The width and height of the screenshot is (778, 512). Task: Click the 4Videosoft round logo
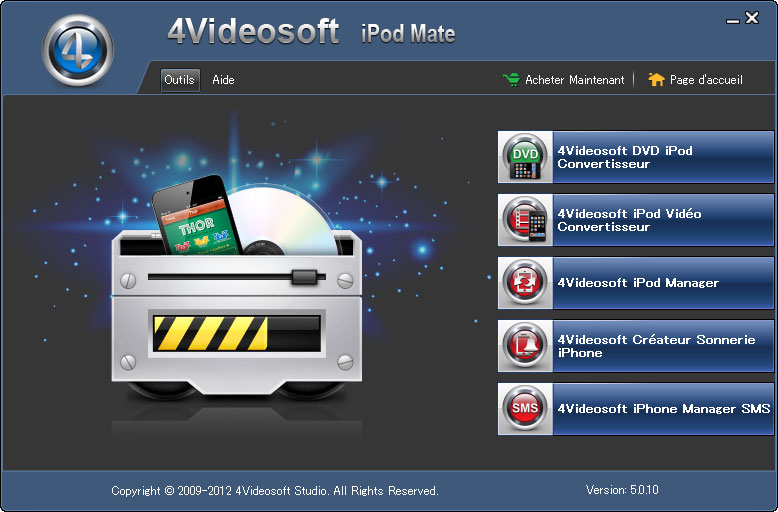point(77,50)
